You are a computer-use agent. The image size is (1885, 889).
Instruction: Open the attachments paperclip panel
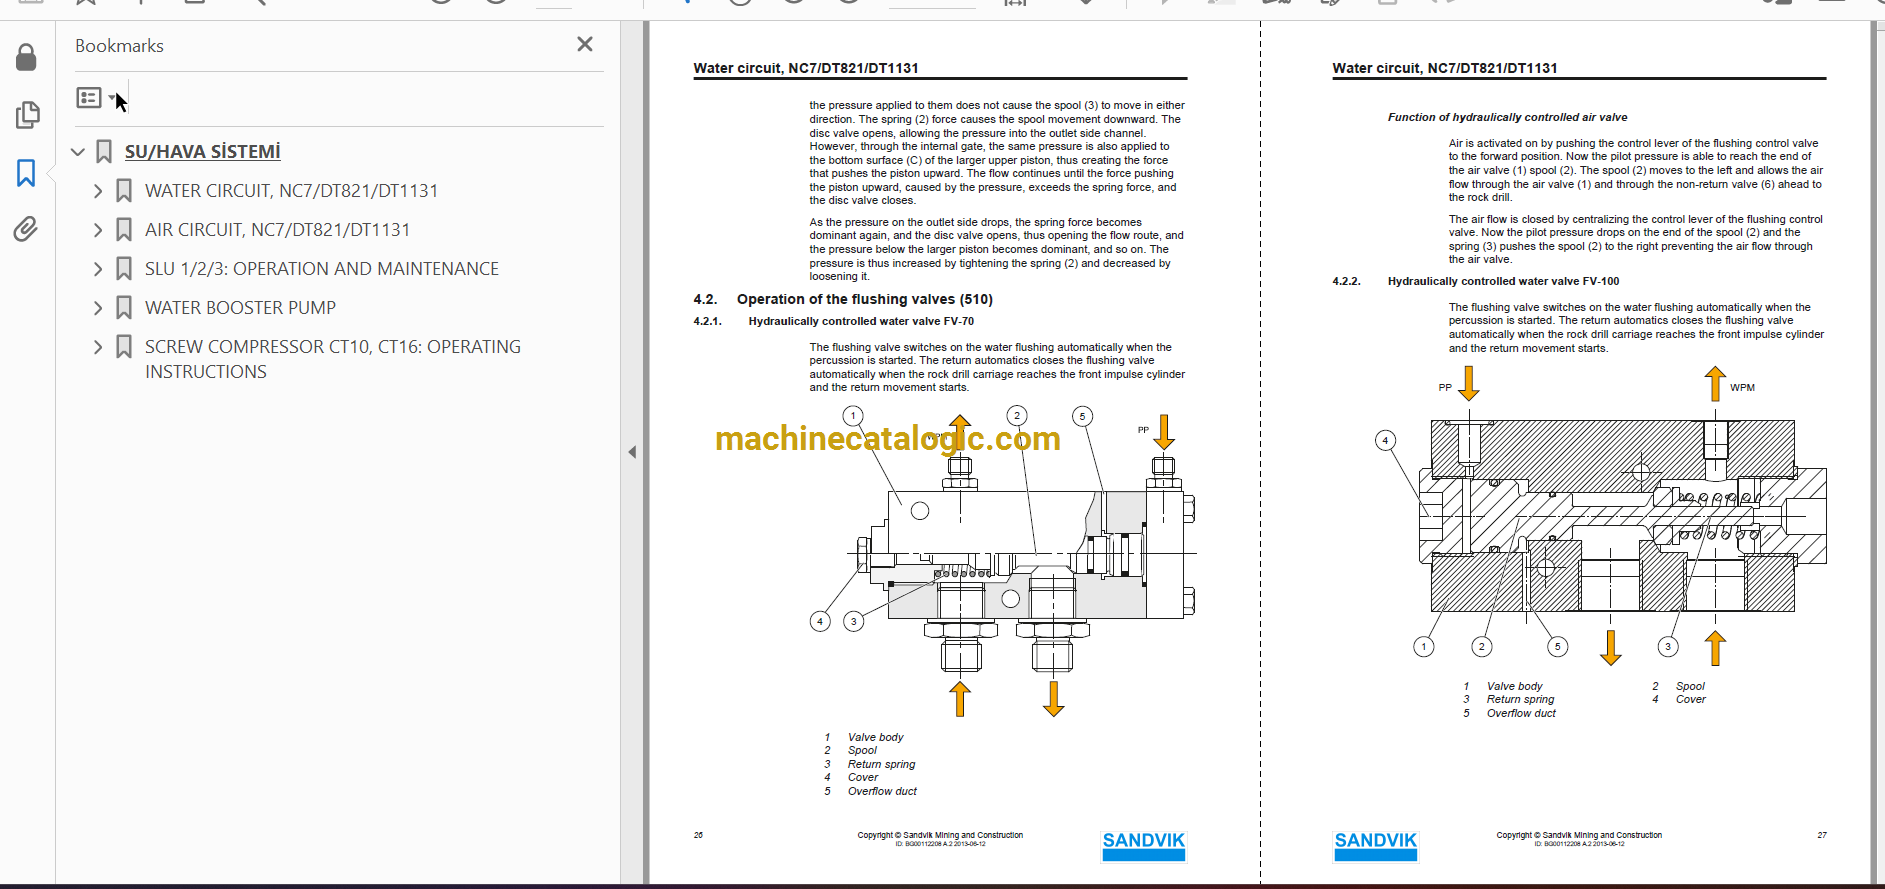[x=27, y=230]
